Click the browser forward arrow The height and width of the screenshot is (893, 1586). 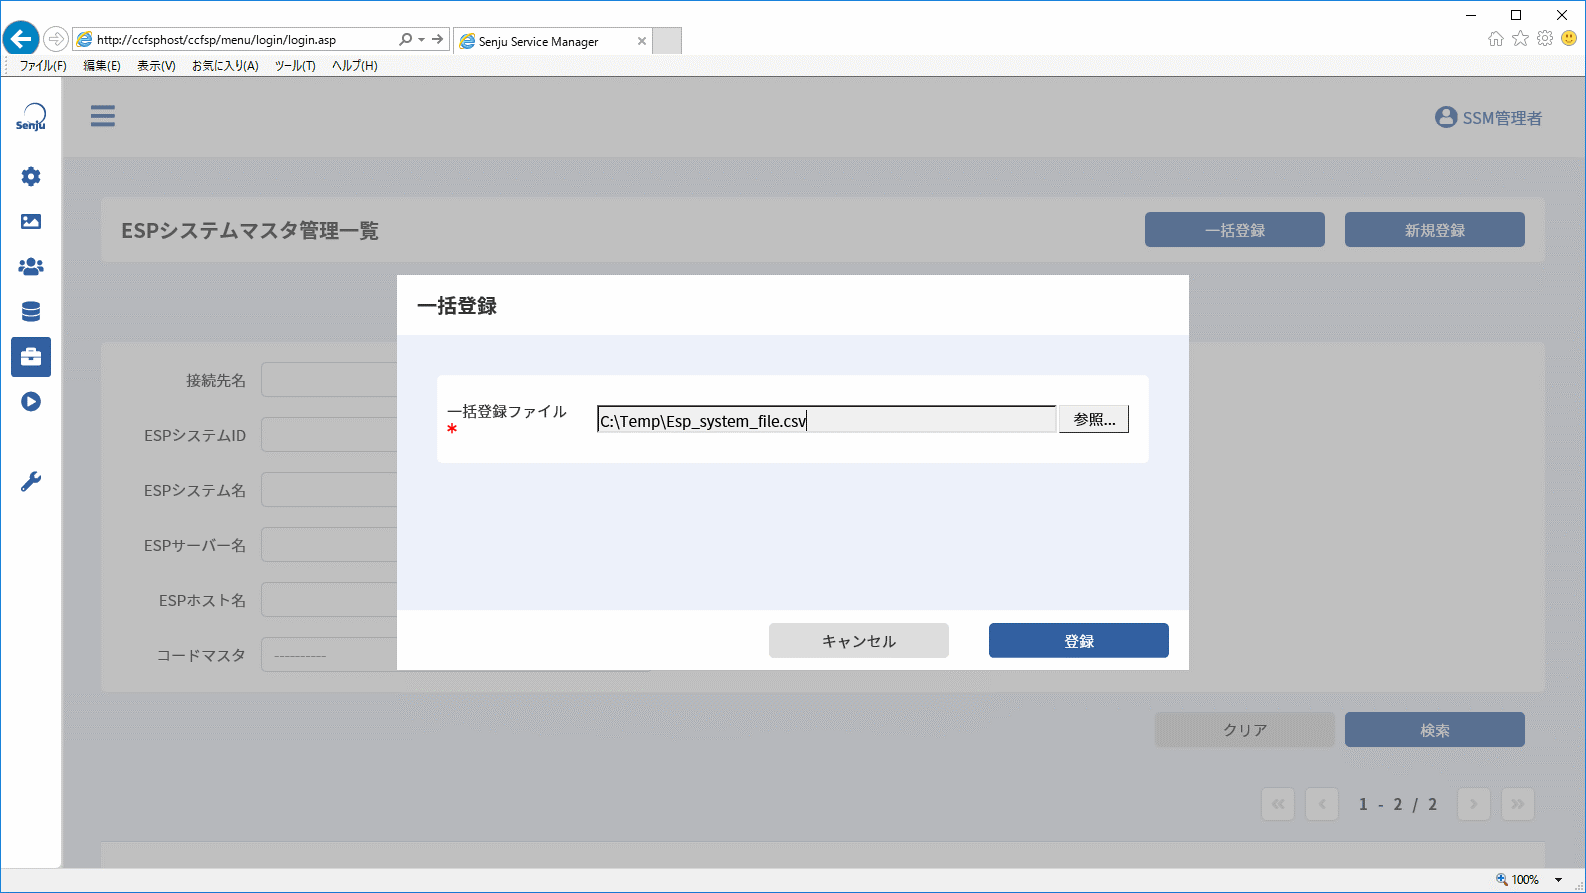coord(56,40)
